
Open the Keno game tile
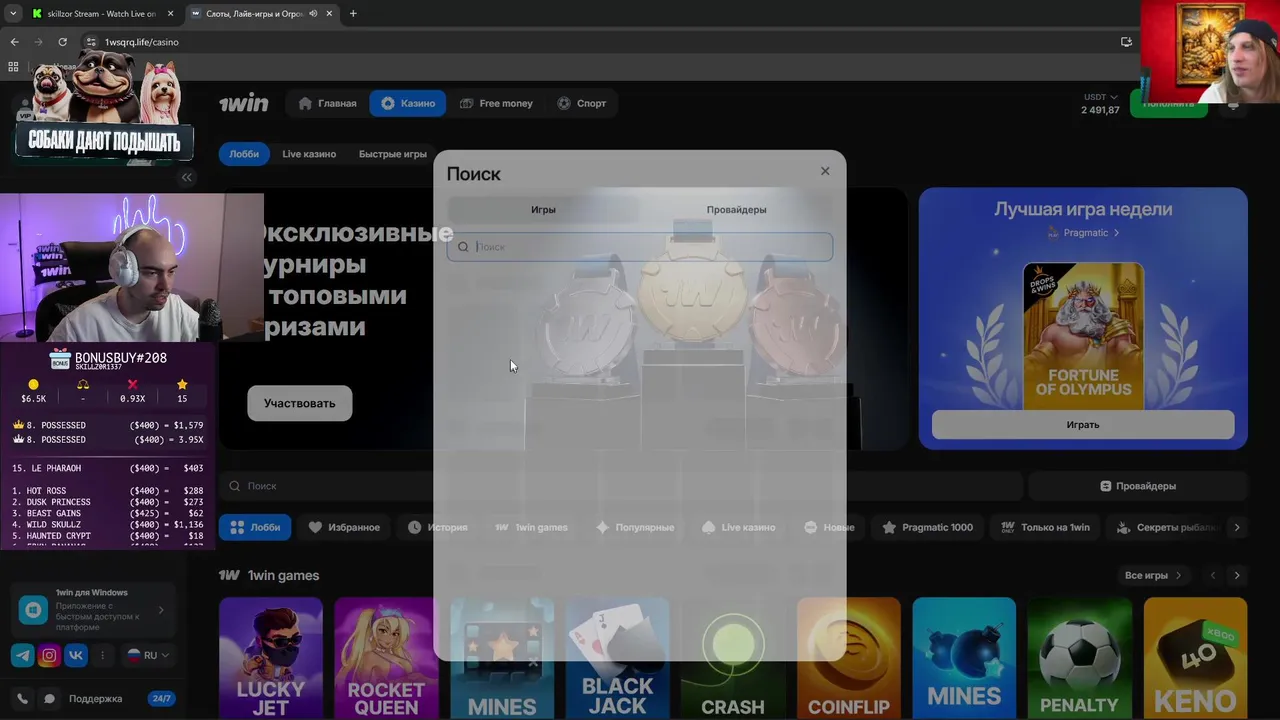1195,658
